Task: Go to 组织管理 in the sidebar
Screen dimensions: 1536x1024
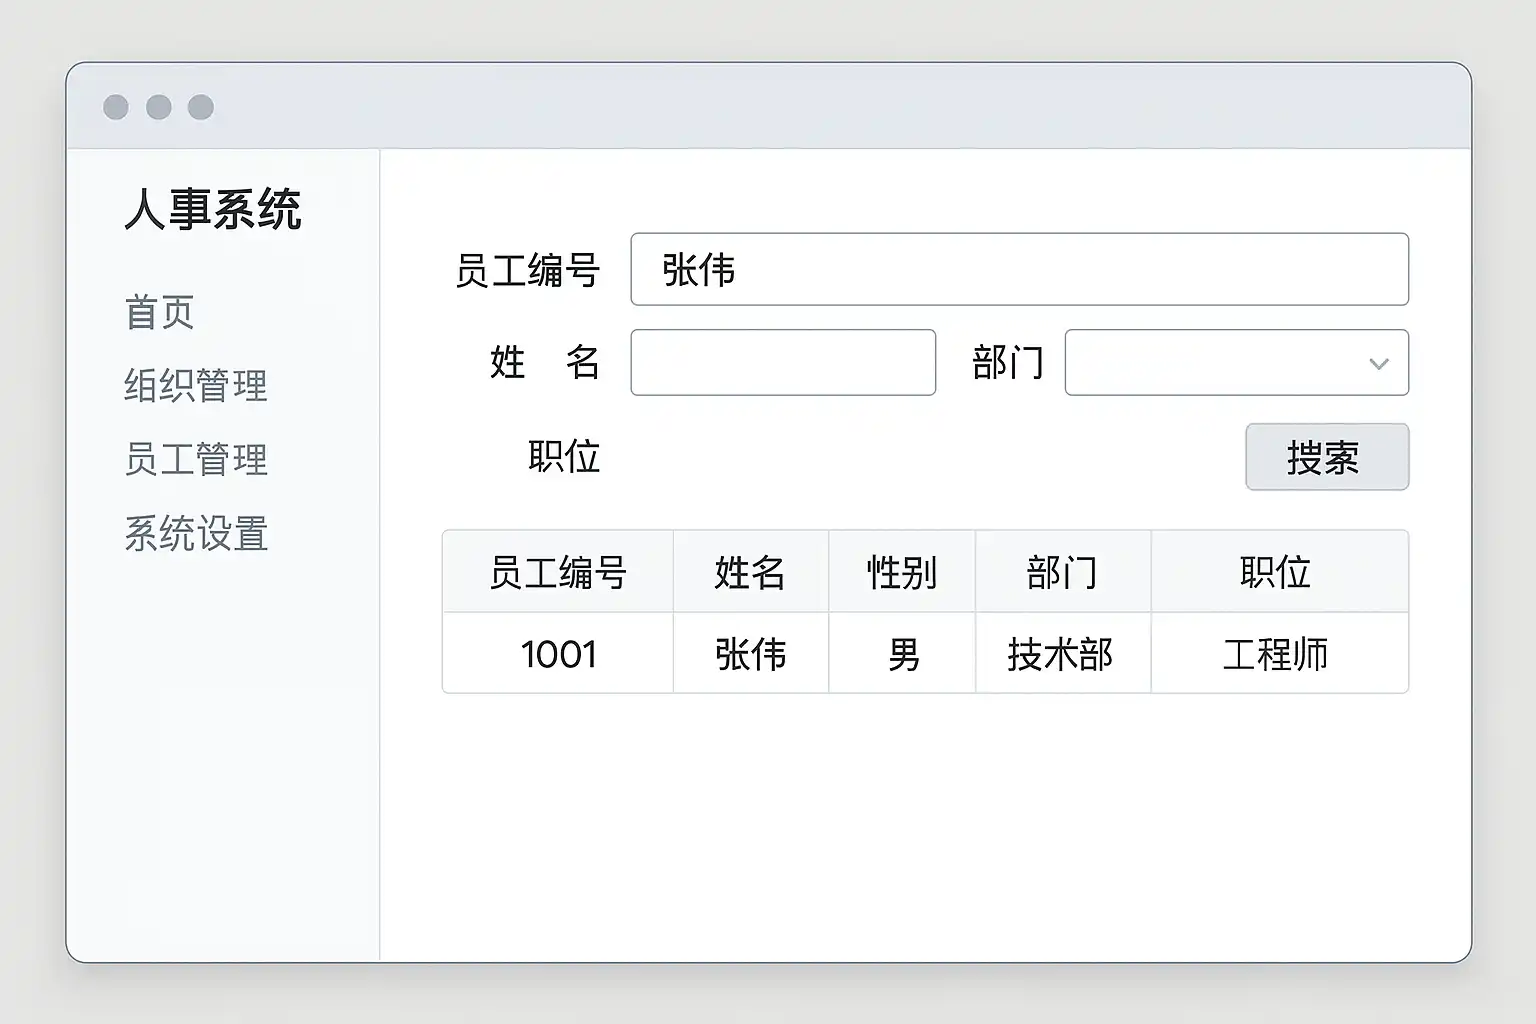Action: pos(196,386)
